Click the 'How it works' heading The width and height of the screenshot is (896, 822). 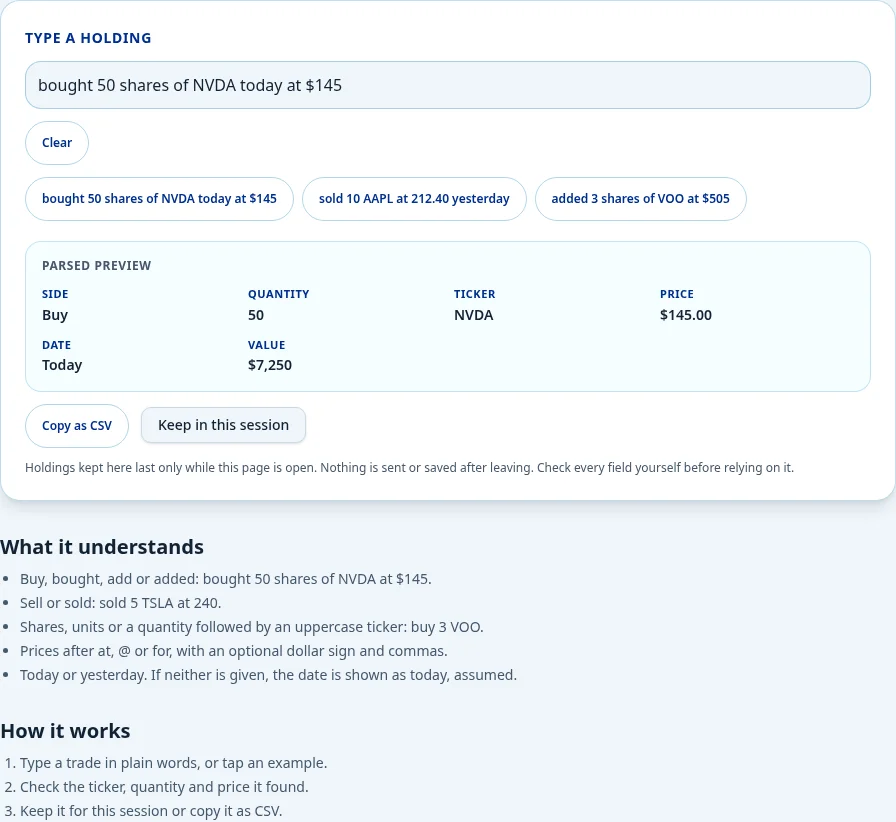click(x=65, y=731)
